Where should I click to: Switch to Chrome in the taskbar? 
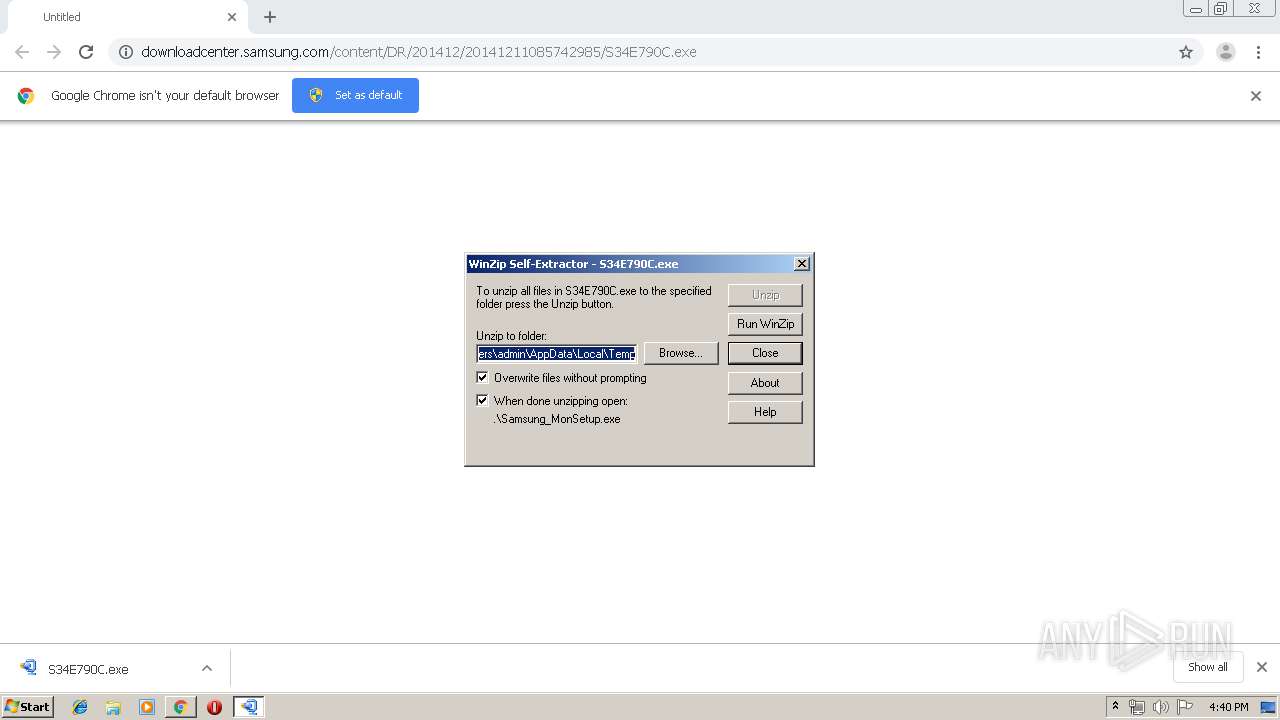[180, 707]
